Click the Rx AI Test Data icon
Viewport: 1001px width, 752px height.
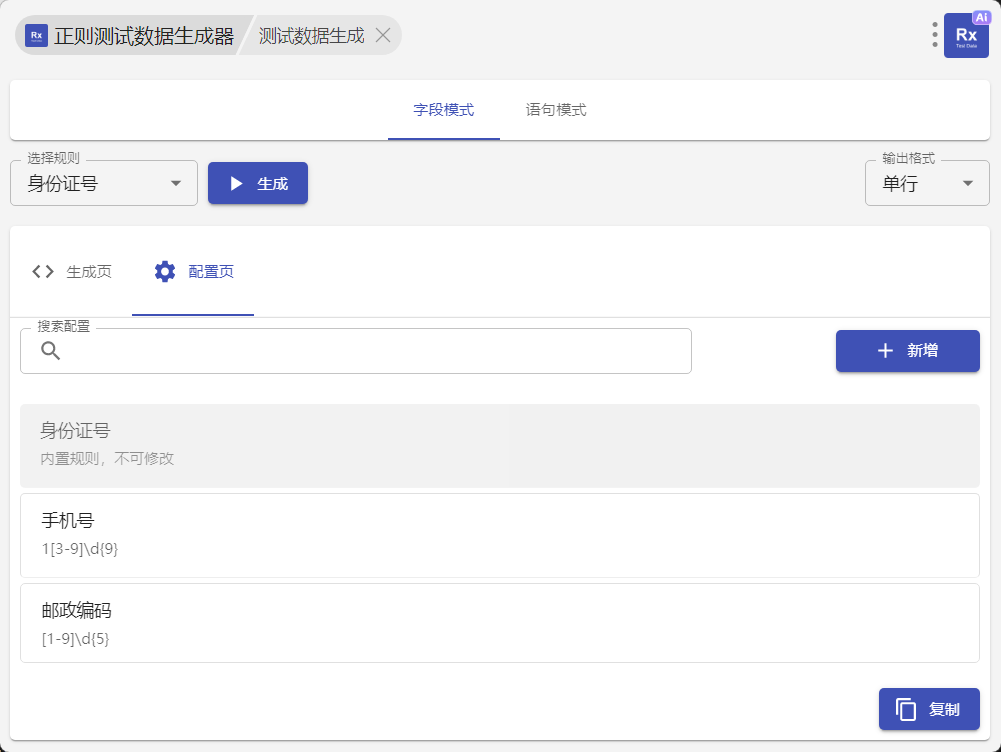coord(966,35)
